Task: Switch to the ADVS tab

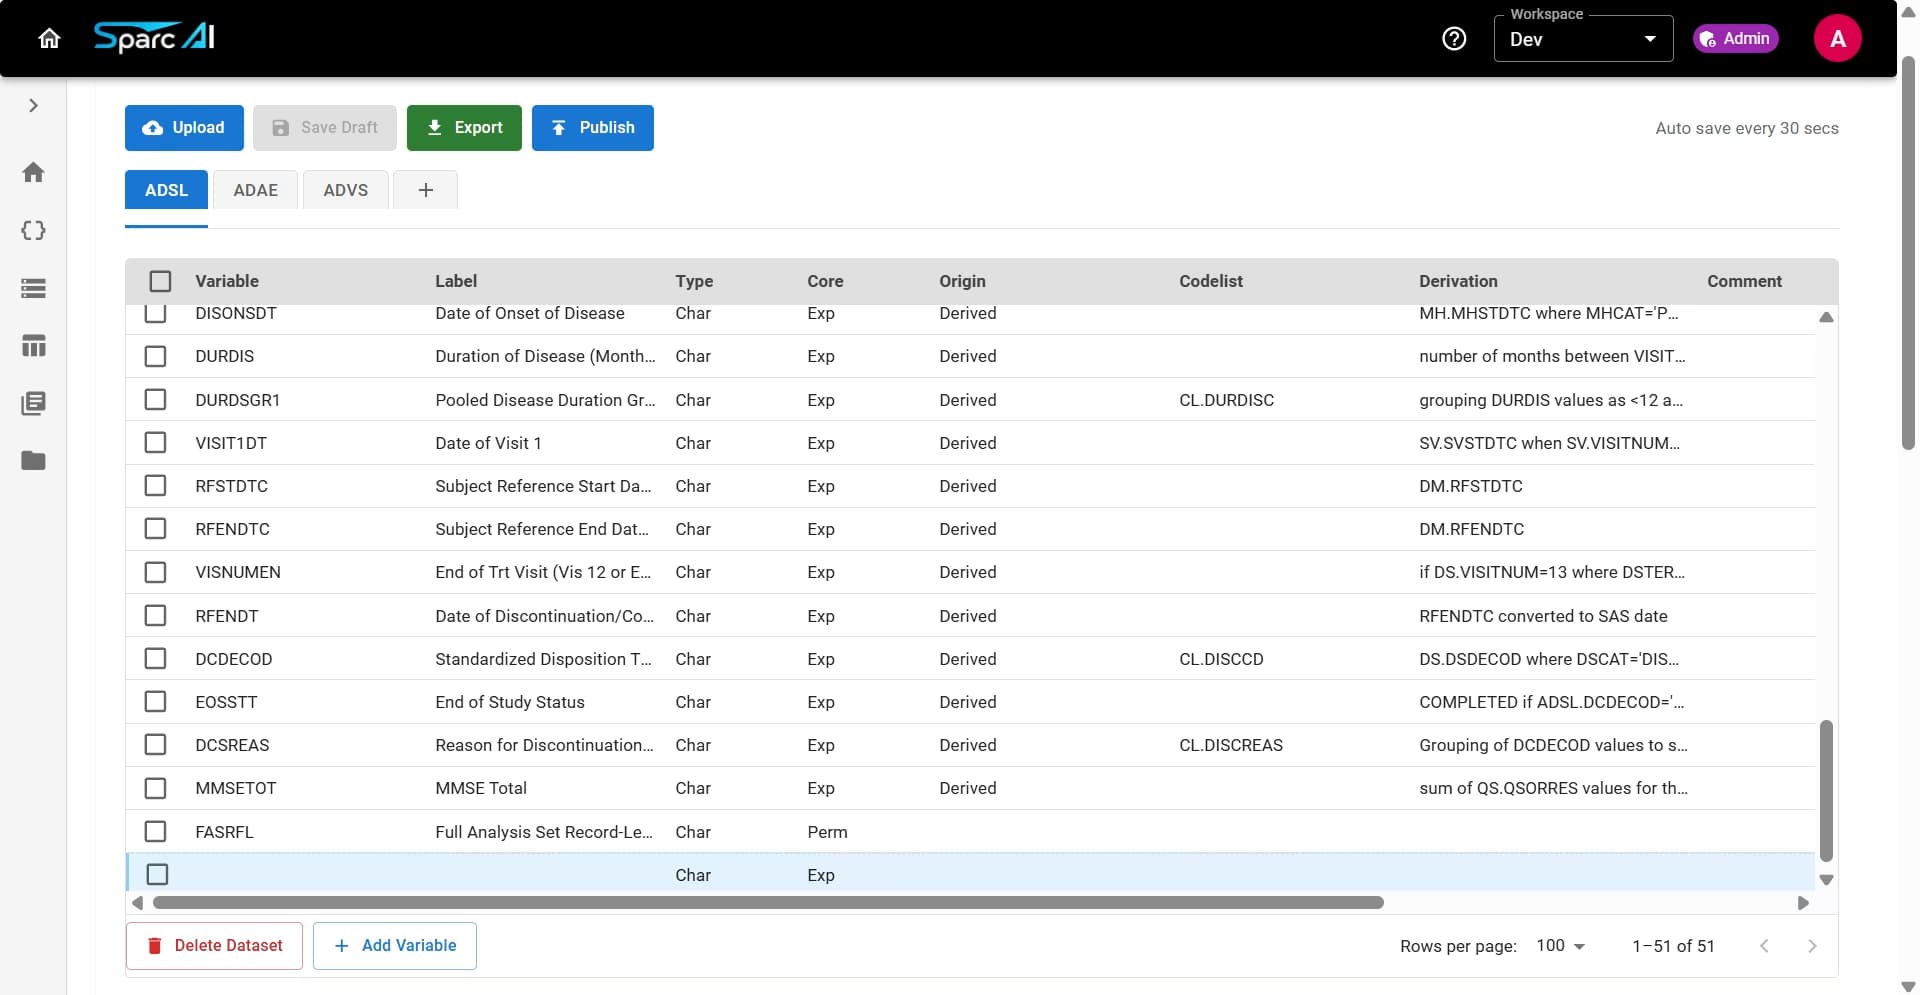Action: coord(345,189)
